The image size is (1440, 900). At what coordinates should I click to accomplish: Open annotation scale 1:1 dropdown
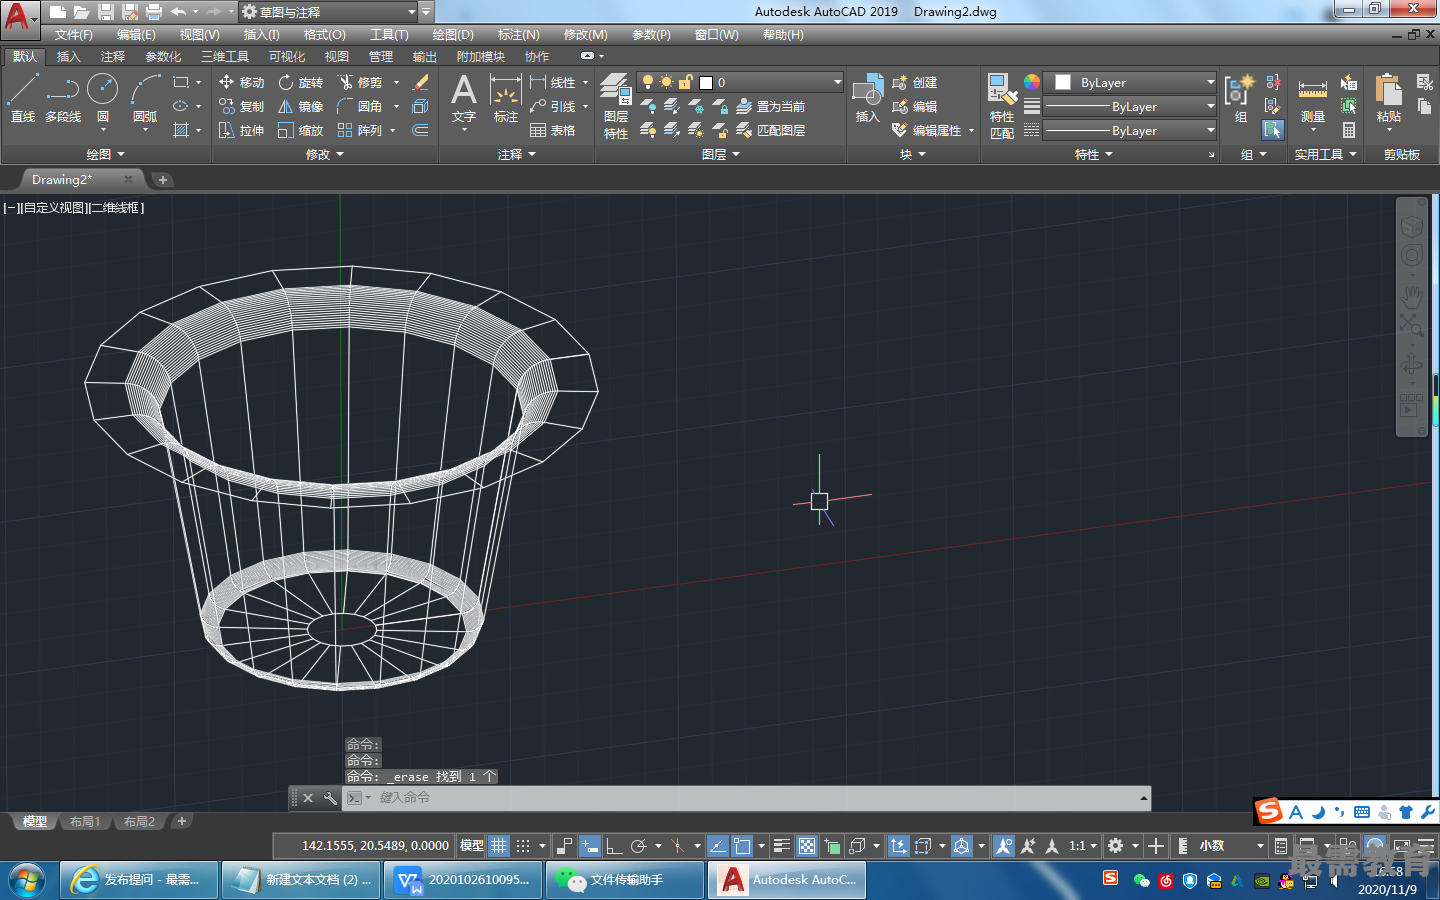coord(1083,846)
